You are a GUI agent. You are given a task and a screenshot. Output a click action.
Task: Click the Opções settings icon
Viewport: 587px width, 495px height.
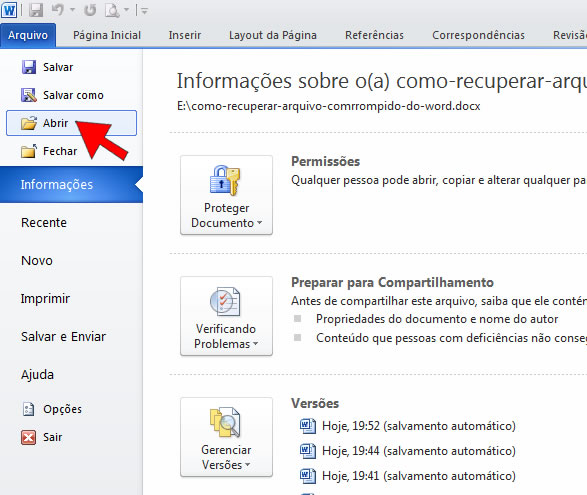pos(28,409)
